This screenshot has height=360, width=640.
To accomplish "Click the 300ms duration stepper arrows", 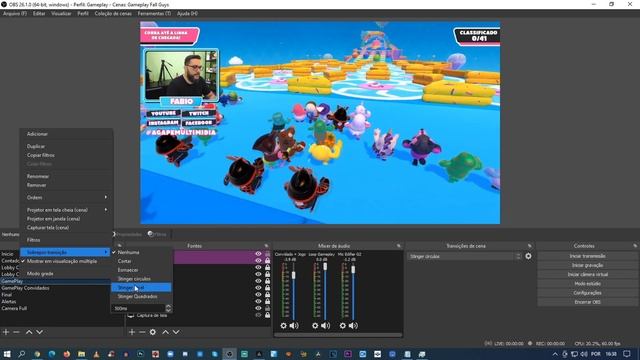I will 168,309.
